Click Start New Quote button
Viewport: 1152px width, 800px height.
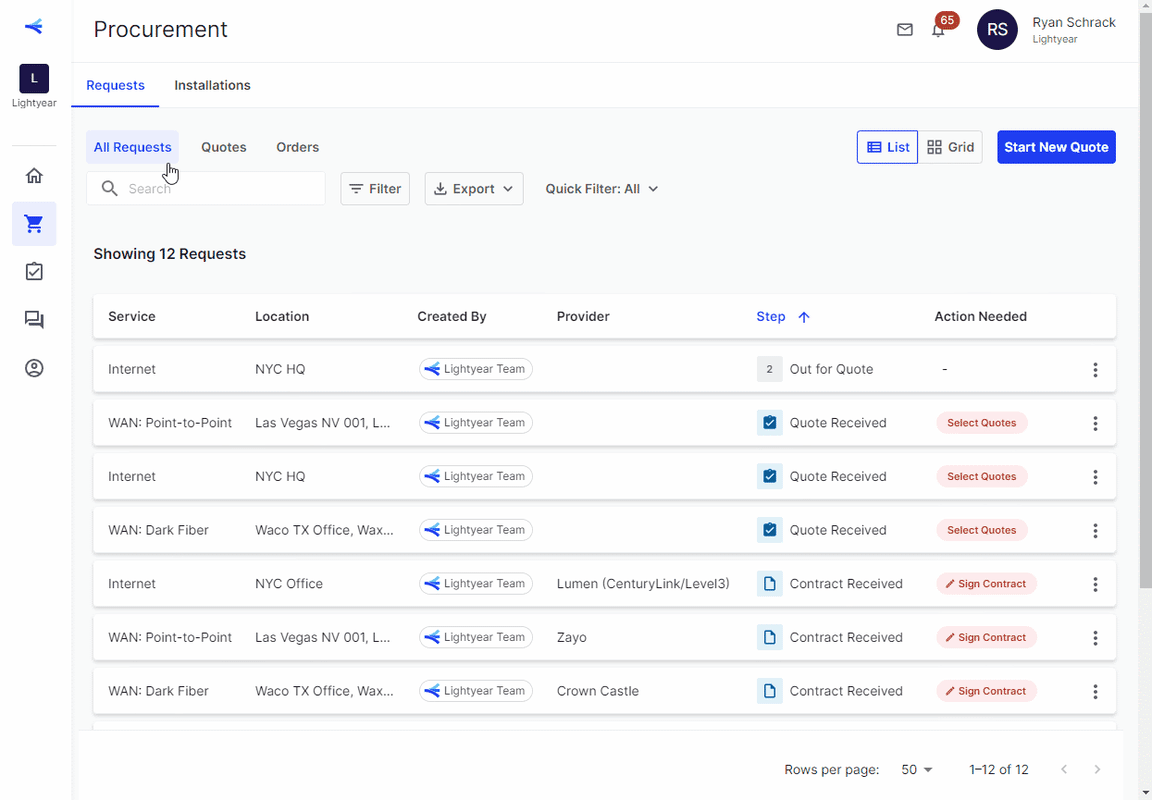tap(1056, 147)
